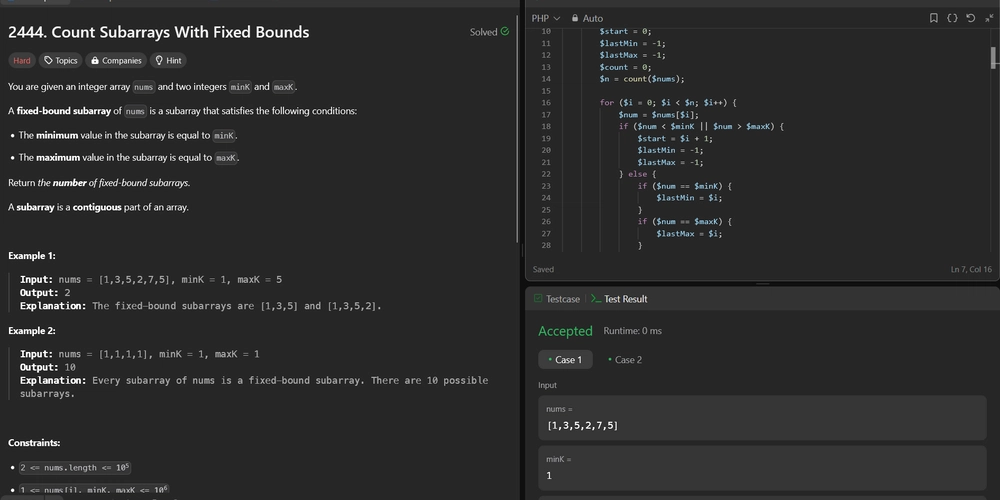This screenshot has width=1000, height=500.
Task: Switch to the Test Result tab
Action: (619, 298)
